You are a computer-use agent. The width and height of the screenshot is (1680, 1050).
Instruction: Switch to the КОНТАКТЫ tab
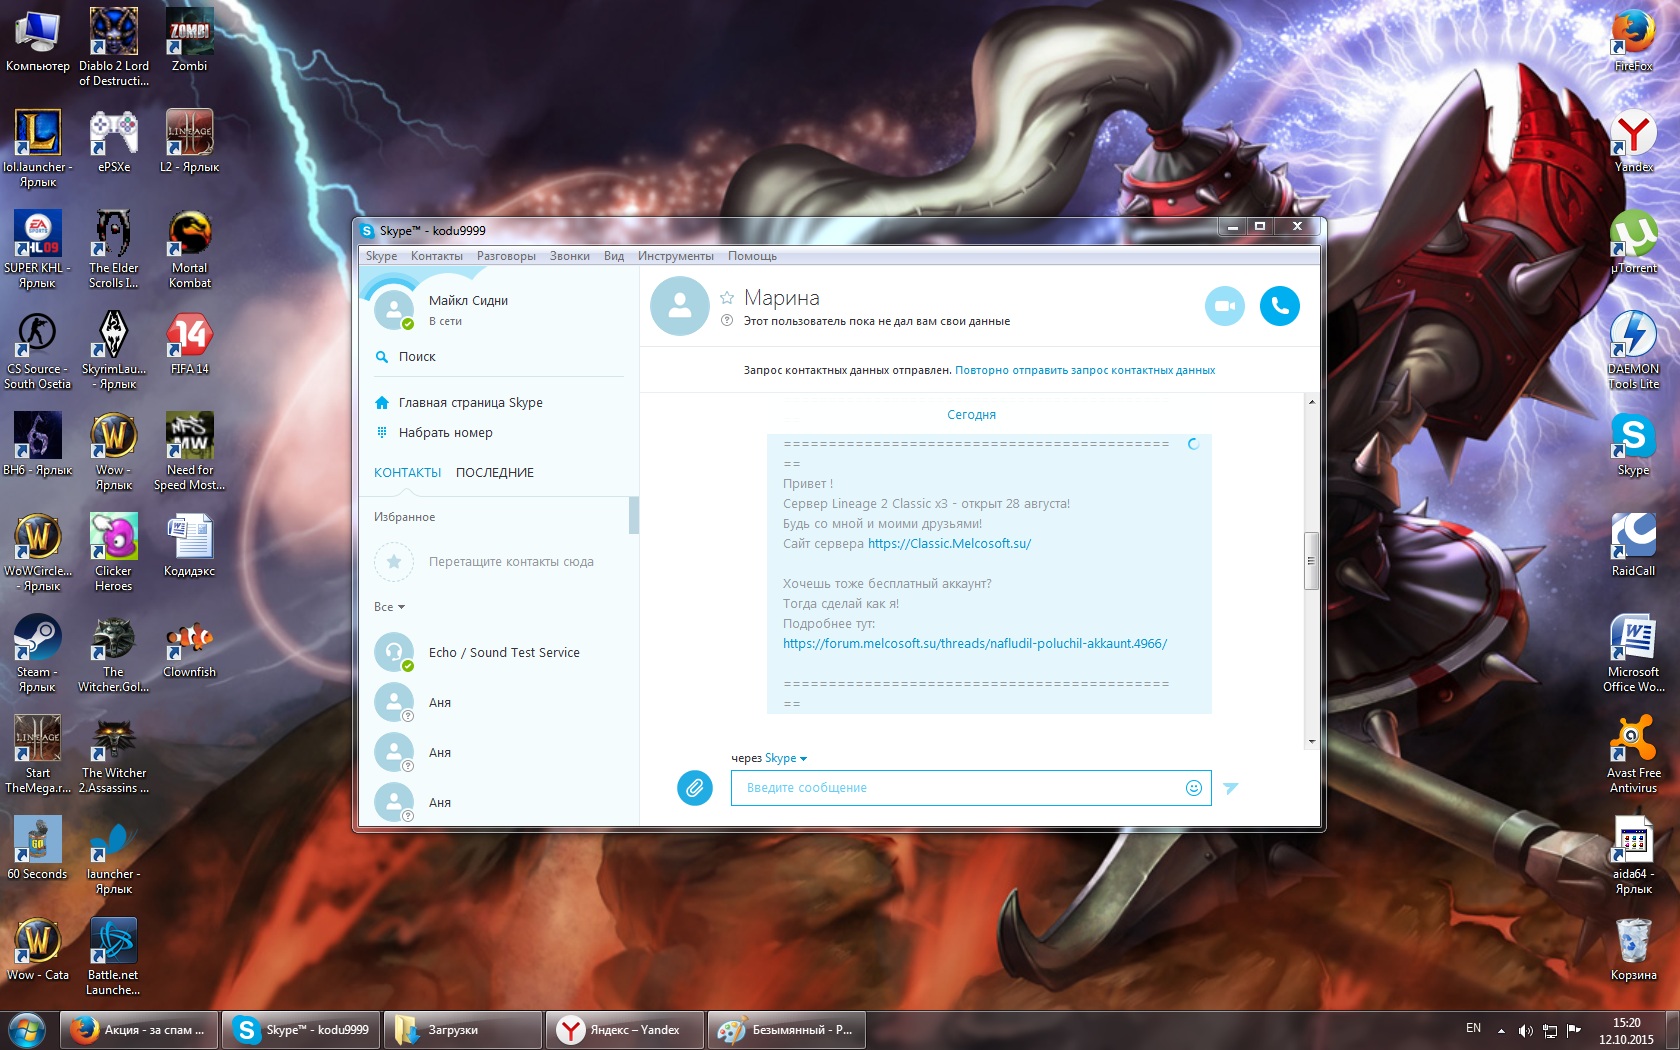tap(407, 473)
